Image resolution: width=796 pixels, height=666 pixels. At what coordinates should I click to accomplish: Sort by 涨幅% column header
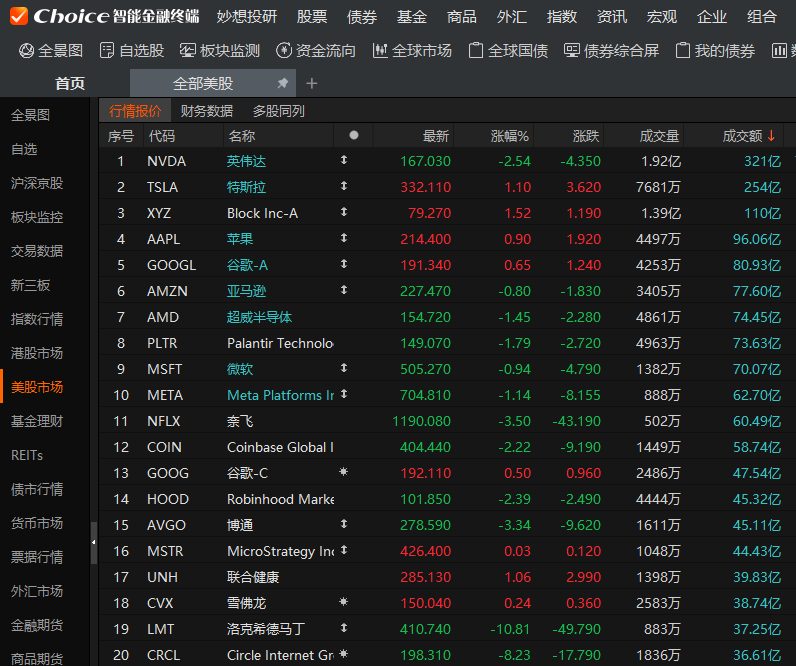pyautogui.click(x=510, y=136)
